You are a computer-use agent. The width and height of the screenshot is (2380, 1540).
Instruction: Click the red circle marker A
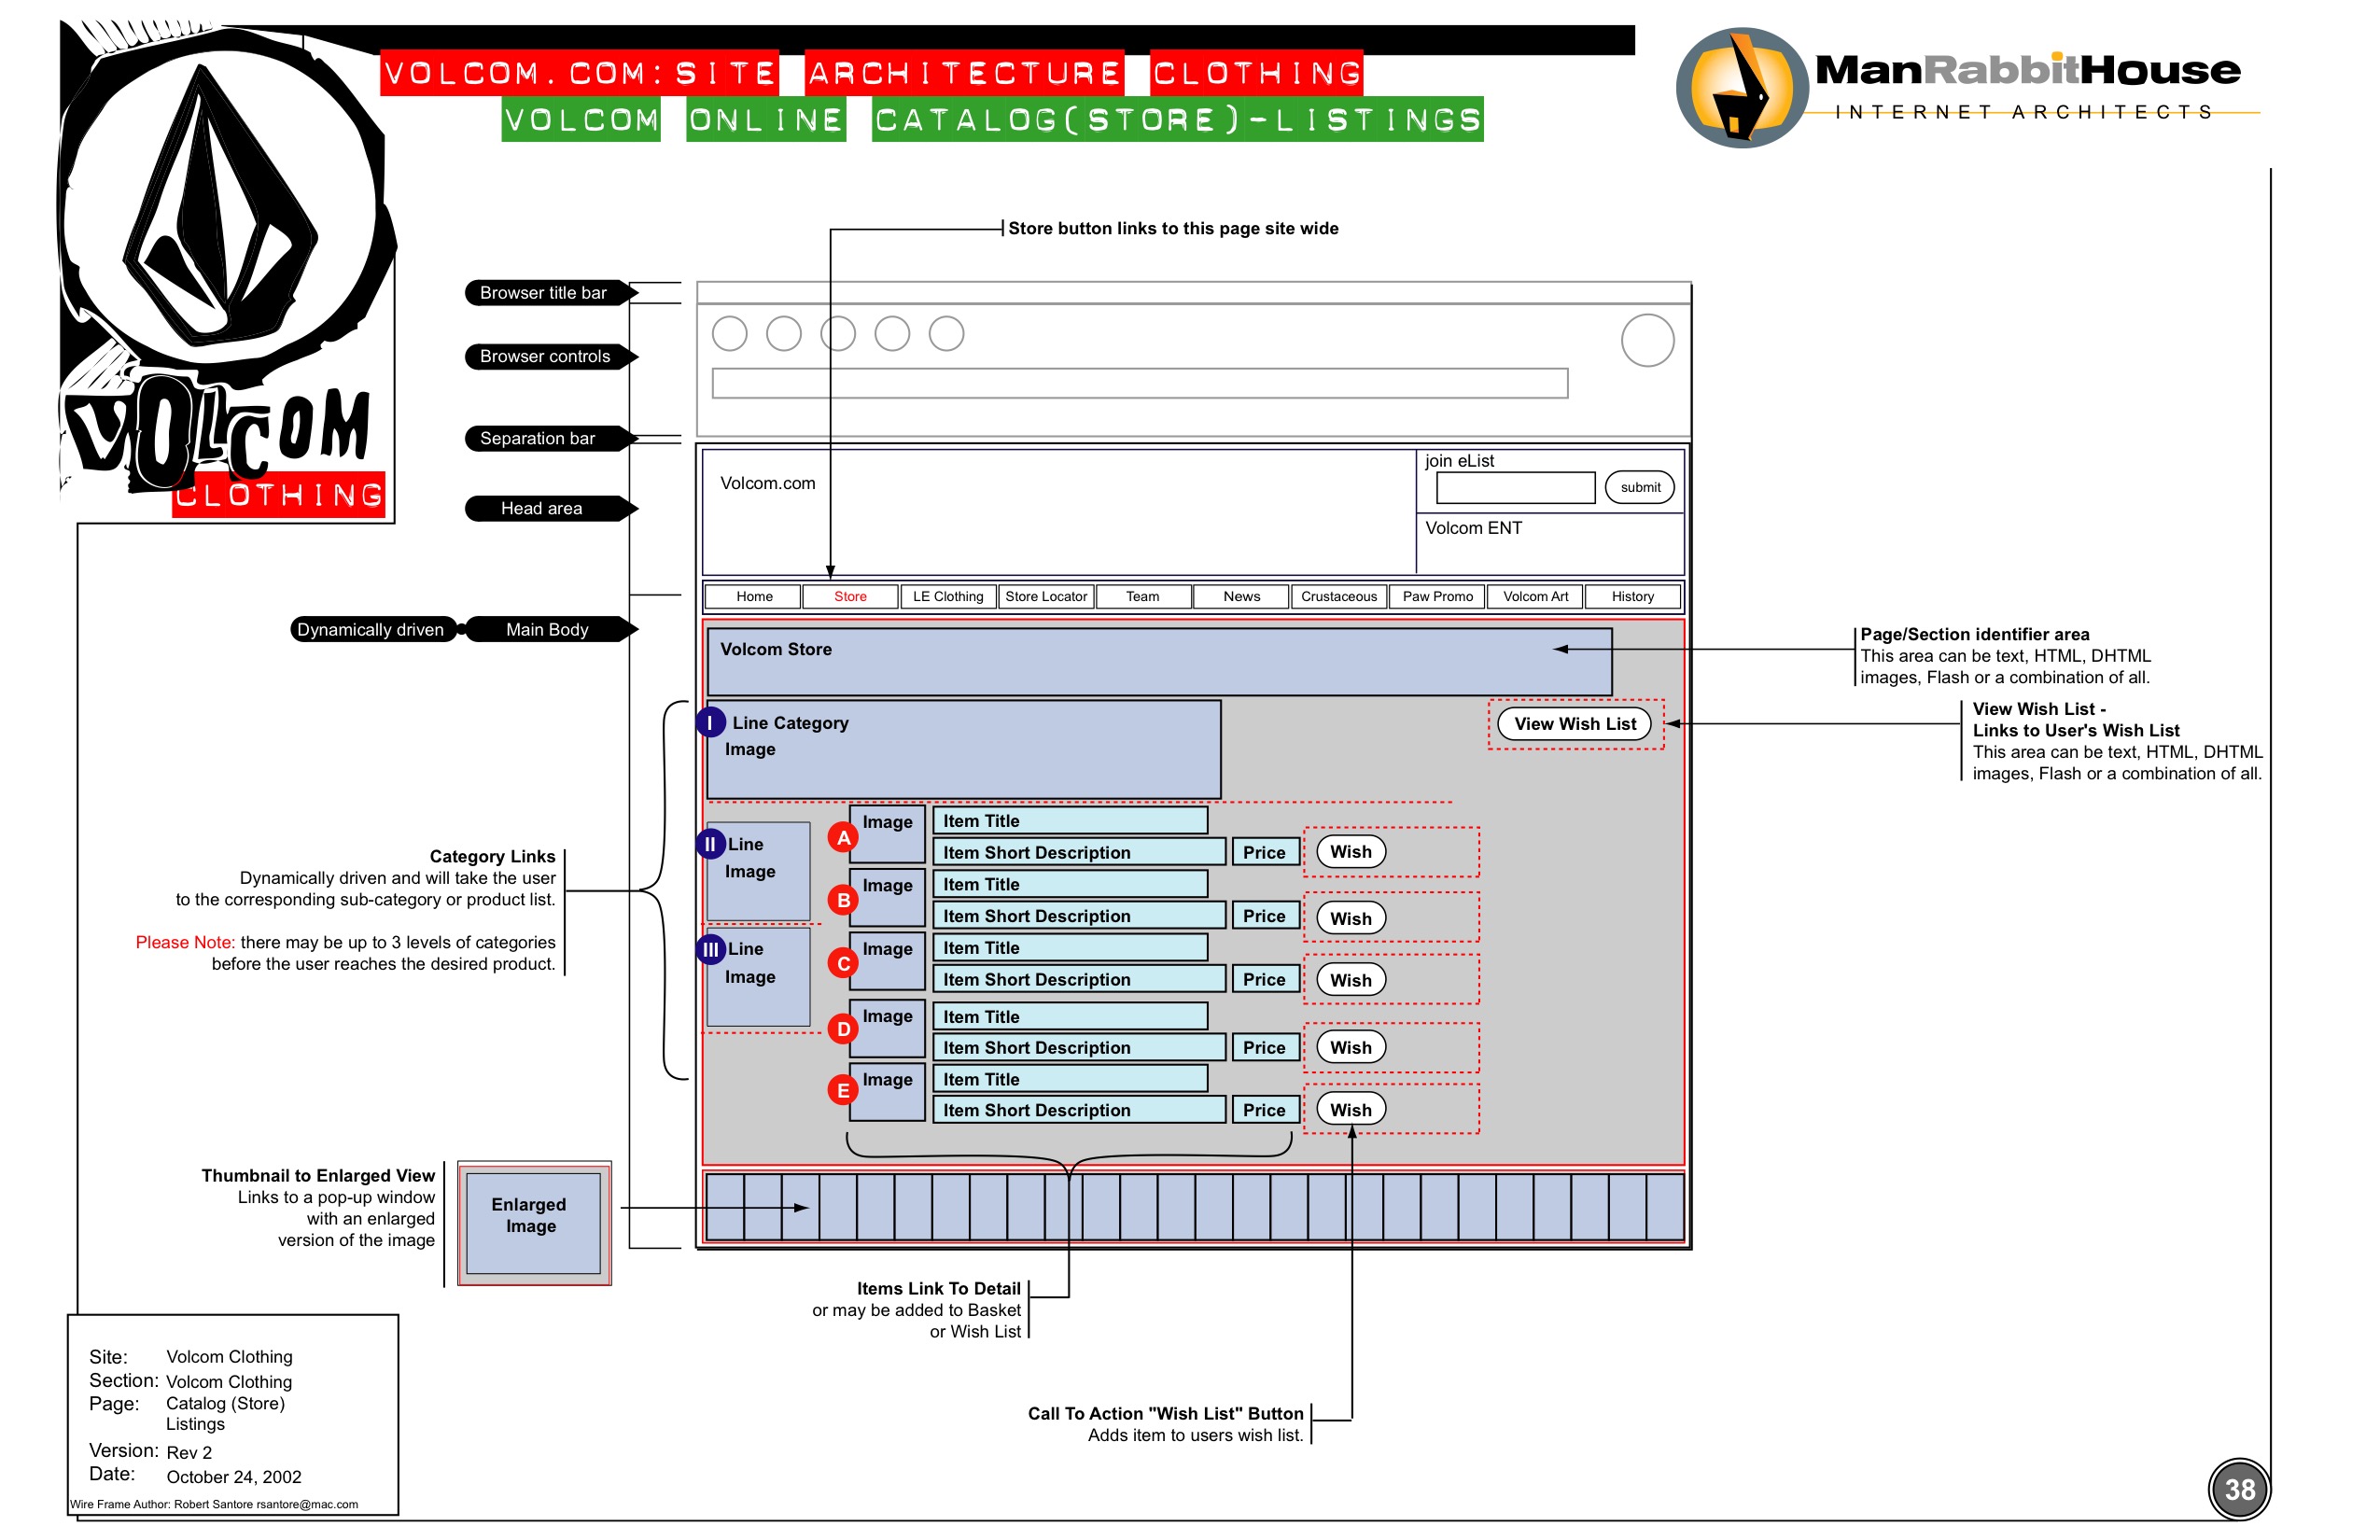pyautogui.click(x=843, y=838)
